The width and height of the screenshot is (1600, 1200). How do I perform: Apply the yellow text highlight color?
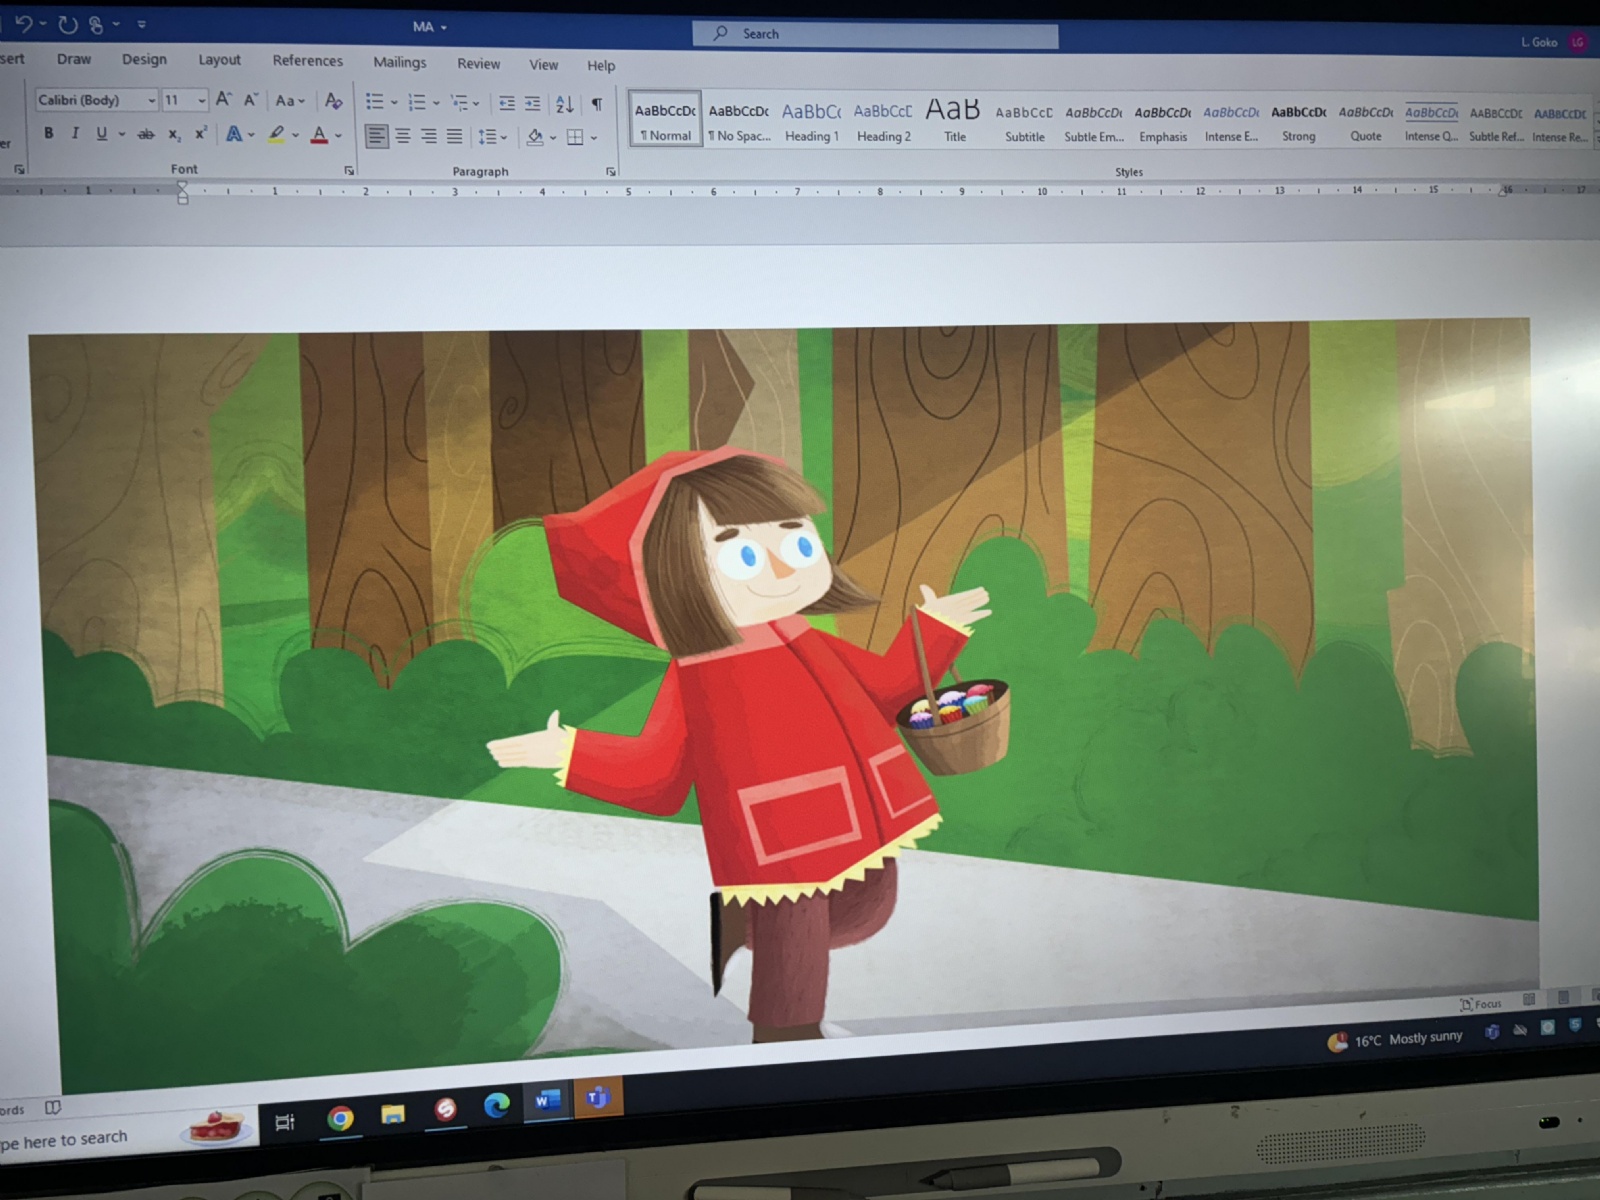click(277, 134)
